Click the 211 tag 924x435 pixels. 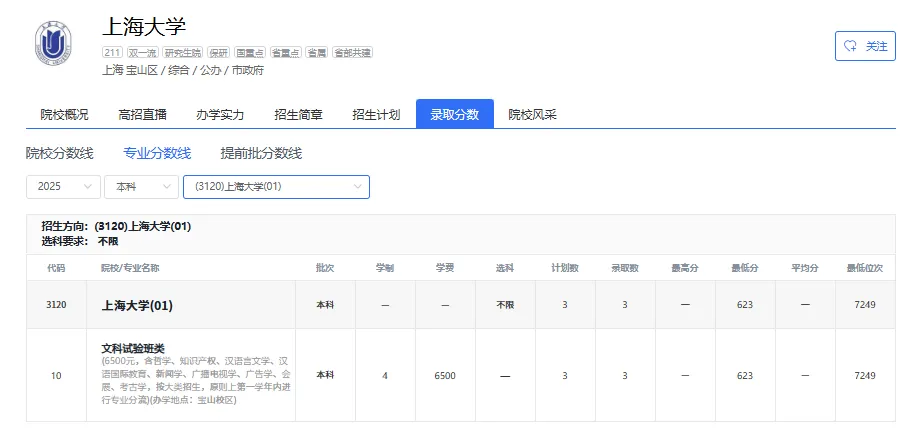coord(112,52)
